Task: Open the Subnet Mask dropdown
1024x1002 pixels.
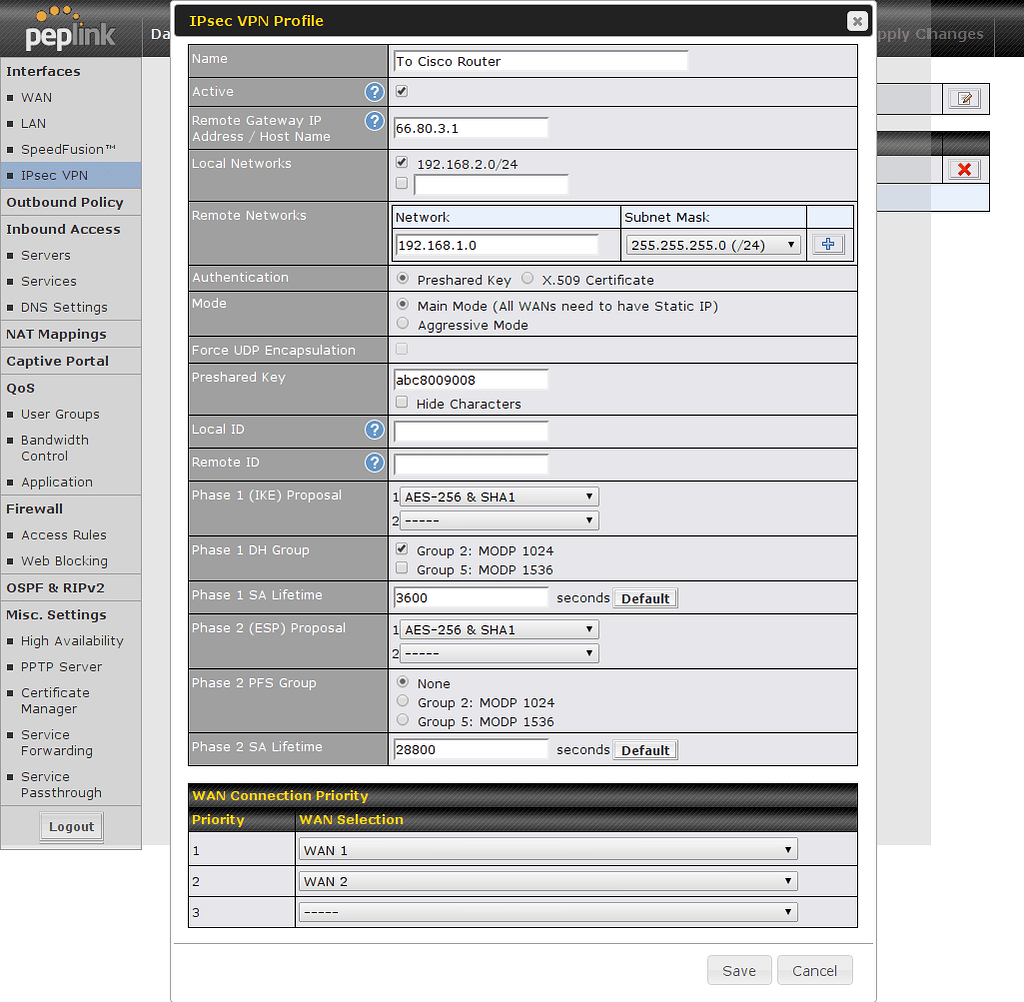Action: [712, 244]
